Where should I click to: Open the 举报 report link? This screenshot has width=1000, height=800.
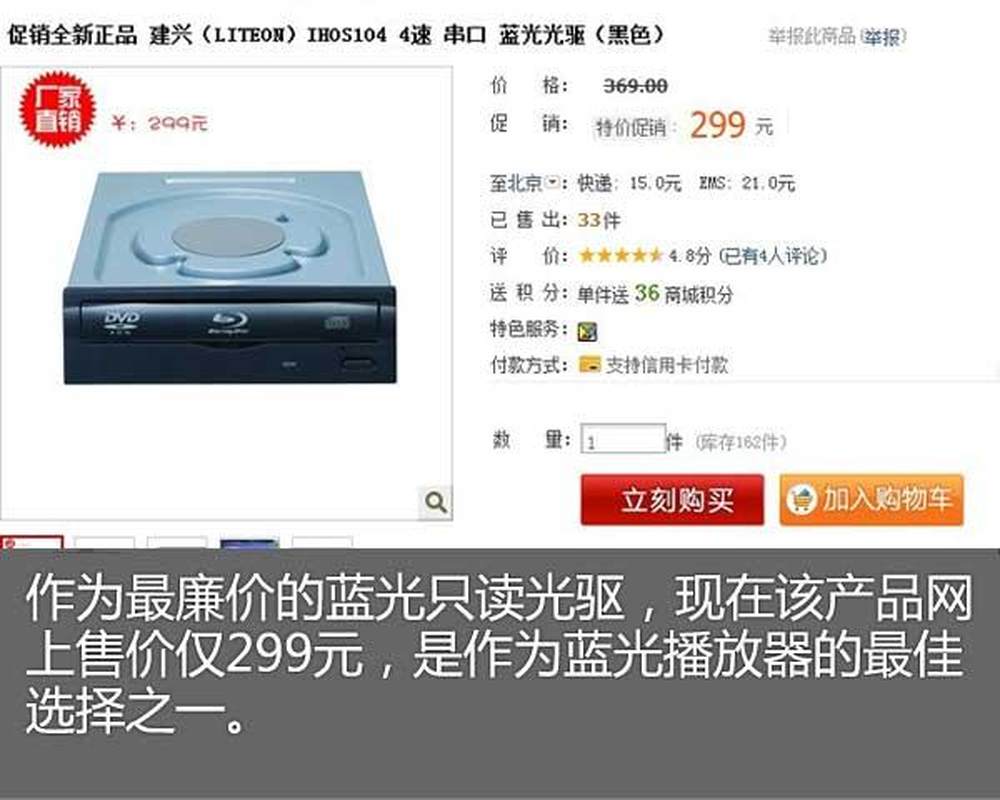point(883,37)
